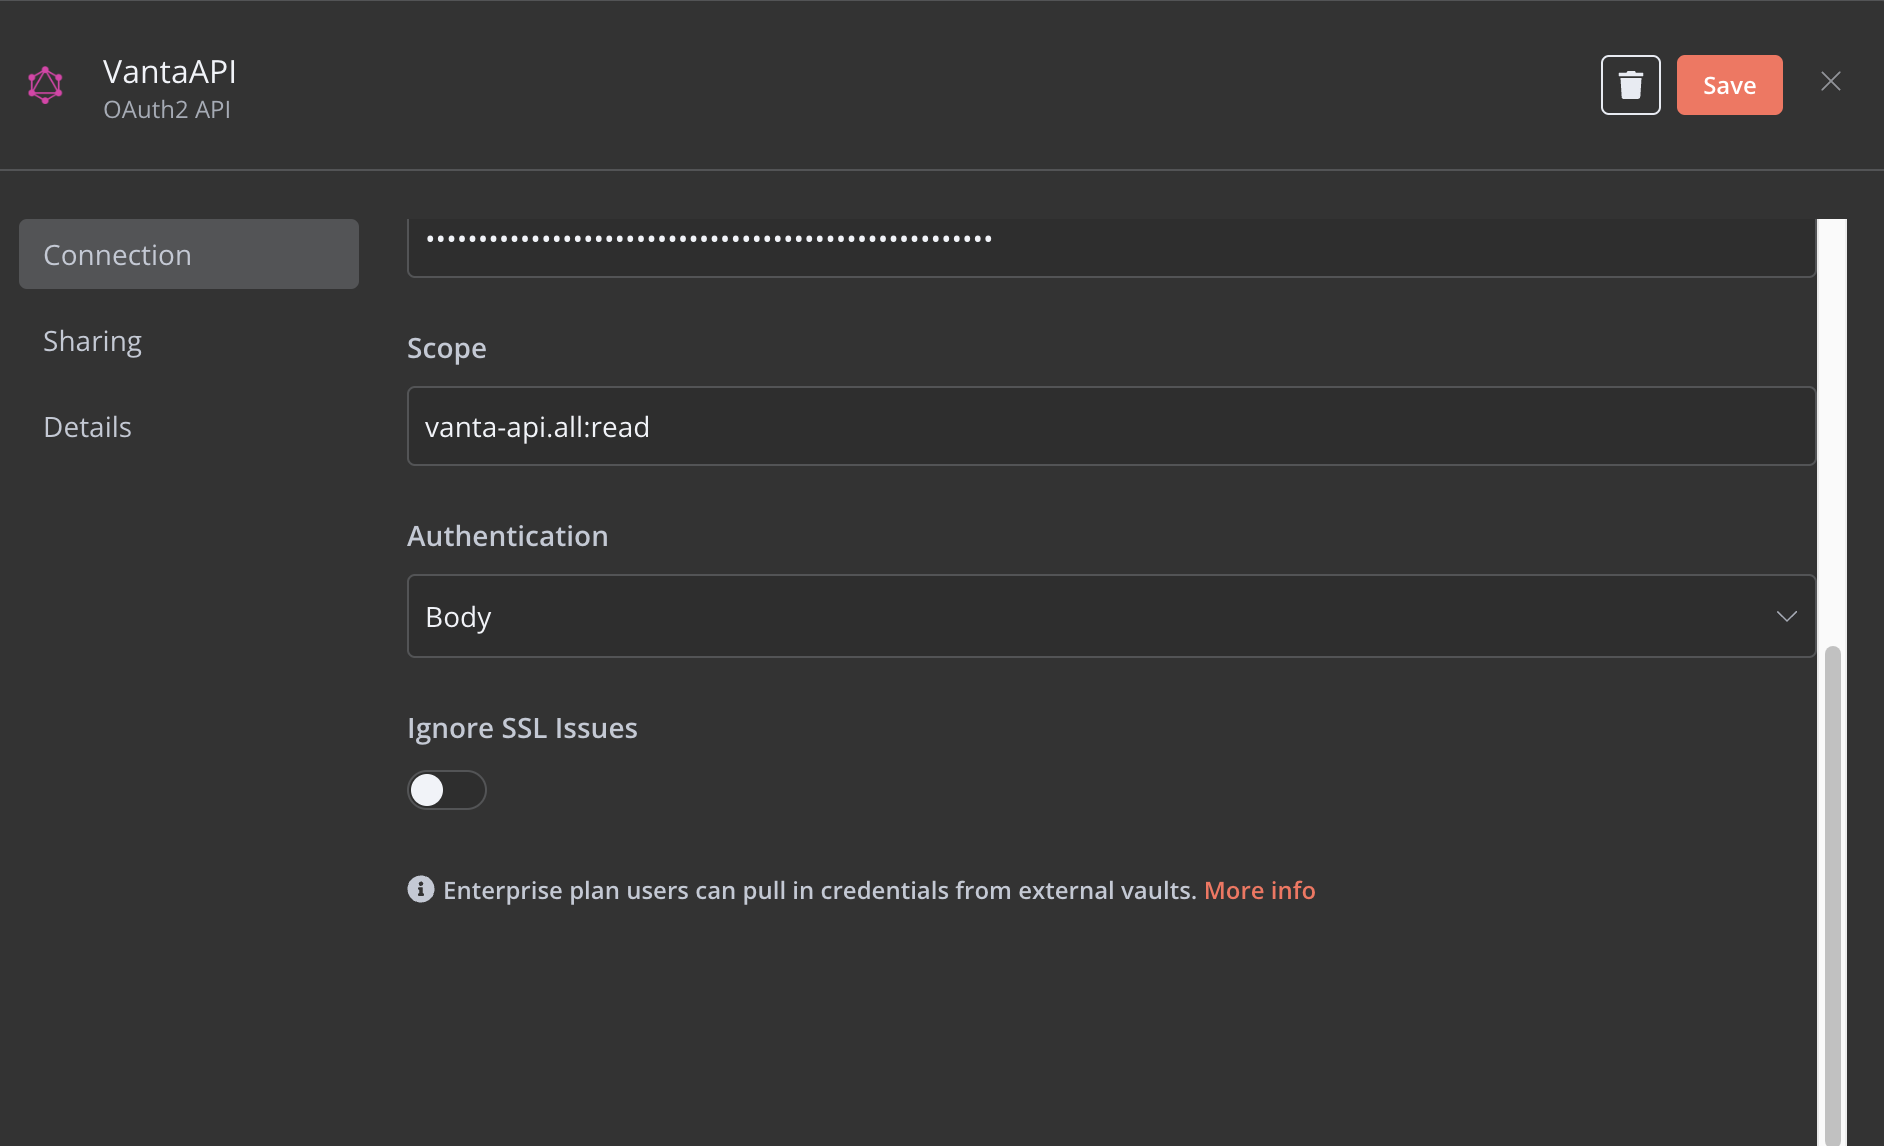Click the VantaAPI GraphQL logo icon
Image resolution: width=1884 pixels, height=1146 pixels.
[45, 85]
